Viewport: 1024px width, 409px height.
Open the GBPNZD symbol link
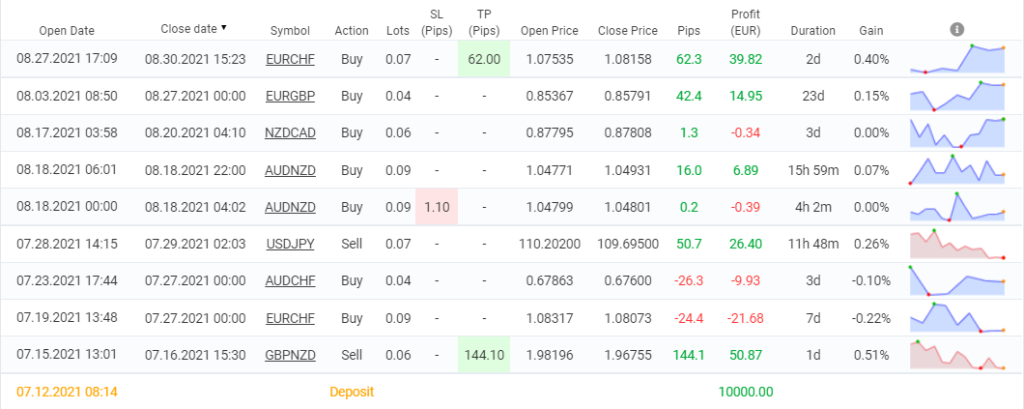[290, 355]
